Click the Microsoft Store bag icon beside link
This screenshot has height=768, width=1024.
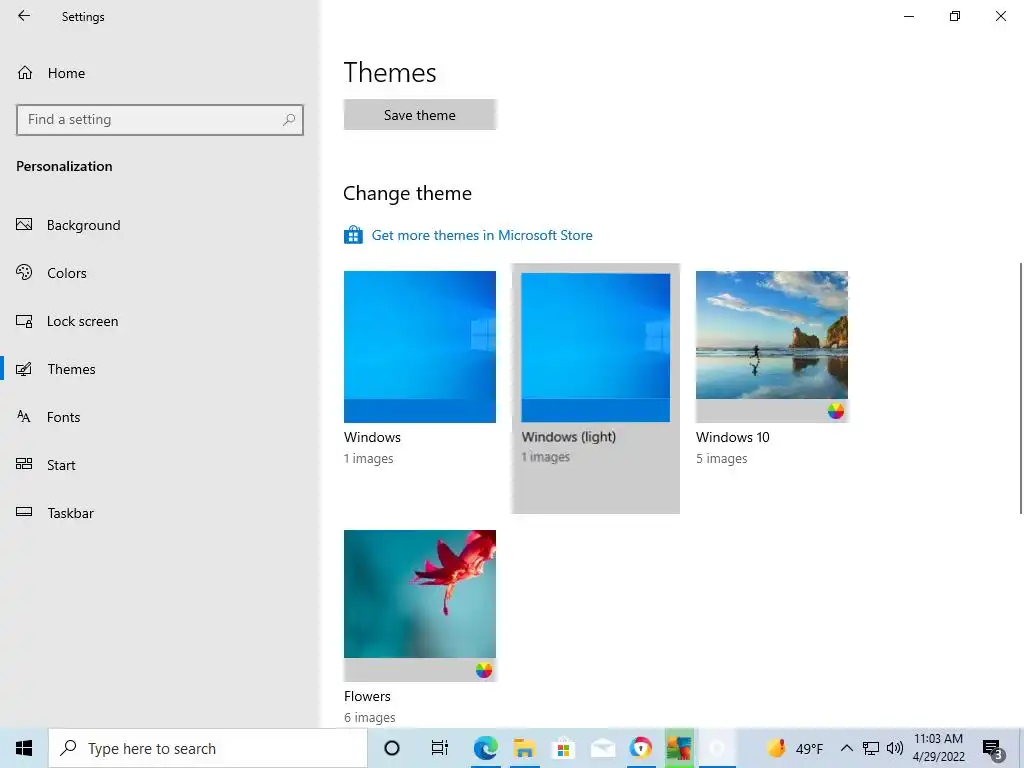tap(353, 235)
